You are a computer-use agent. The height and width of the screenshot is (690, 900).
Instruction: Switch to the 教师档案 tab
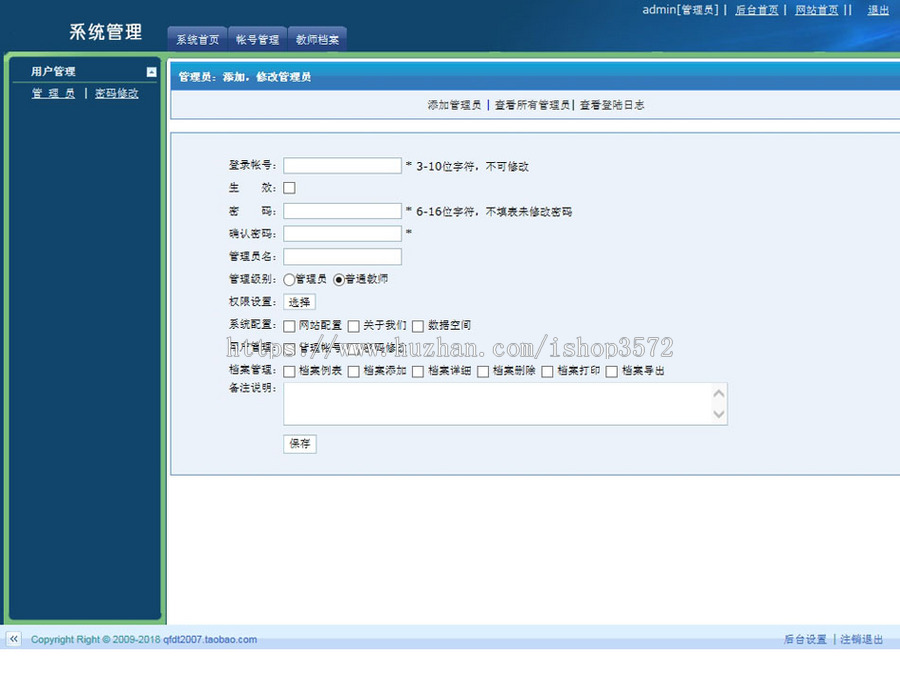point(317,40)
